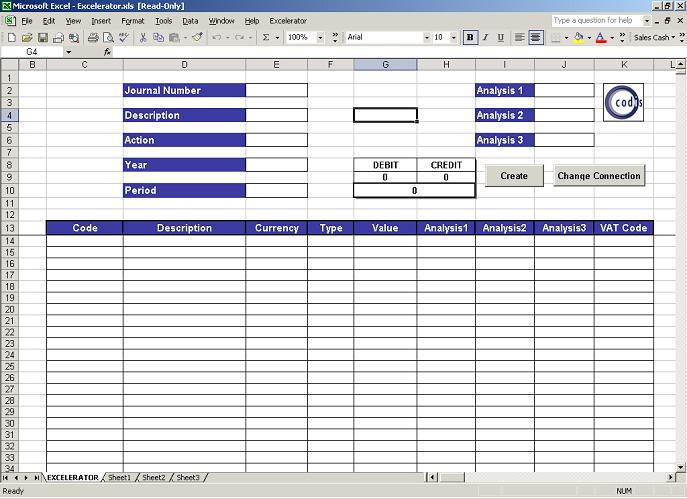687x499 pixels.
Task: Select column G header
Action: coord(385,65)
